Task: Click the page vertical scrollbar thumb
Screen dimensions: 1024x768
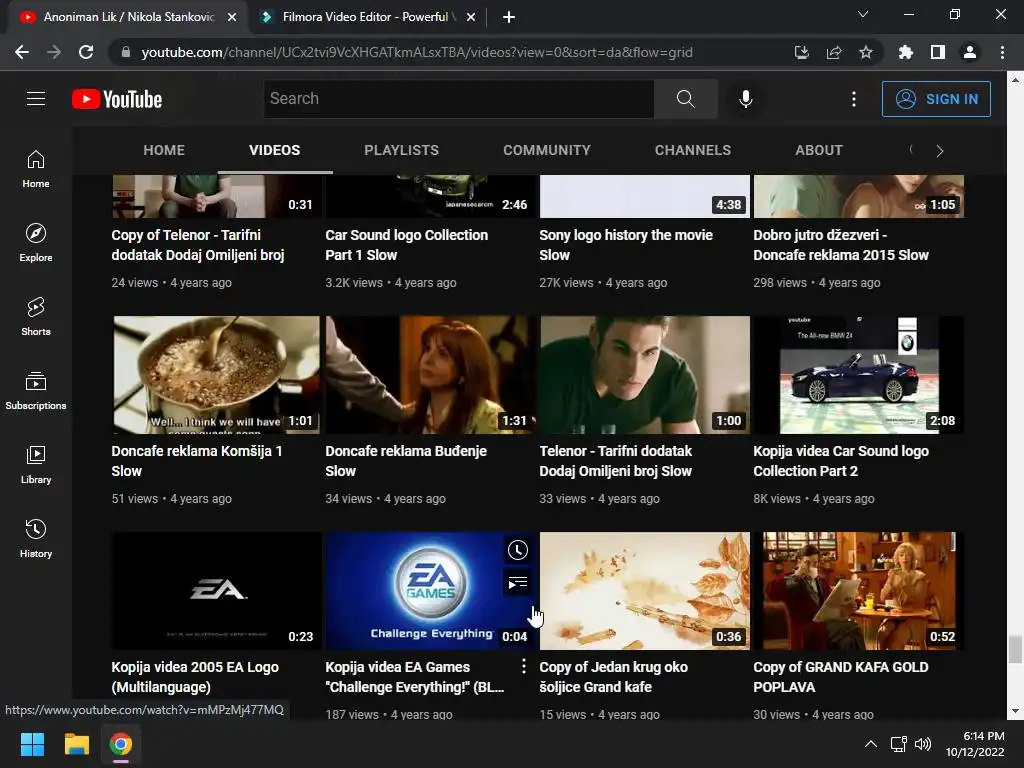Action: (x=1014, y=649)
